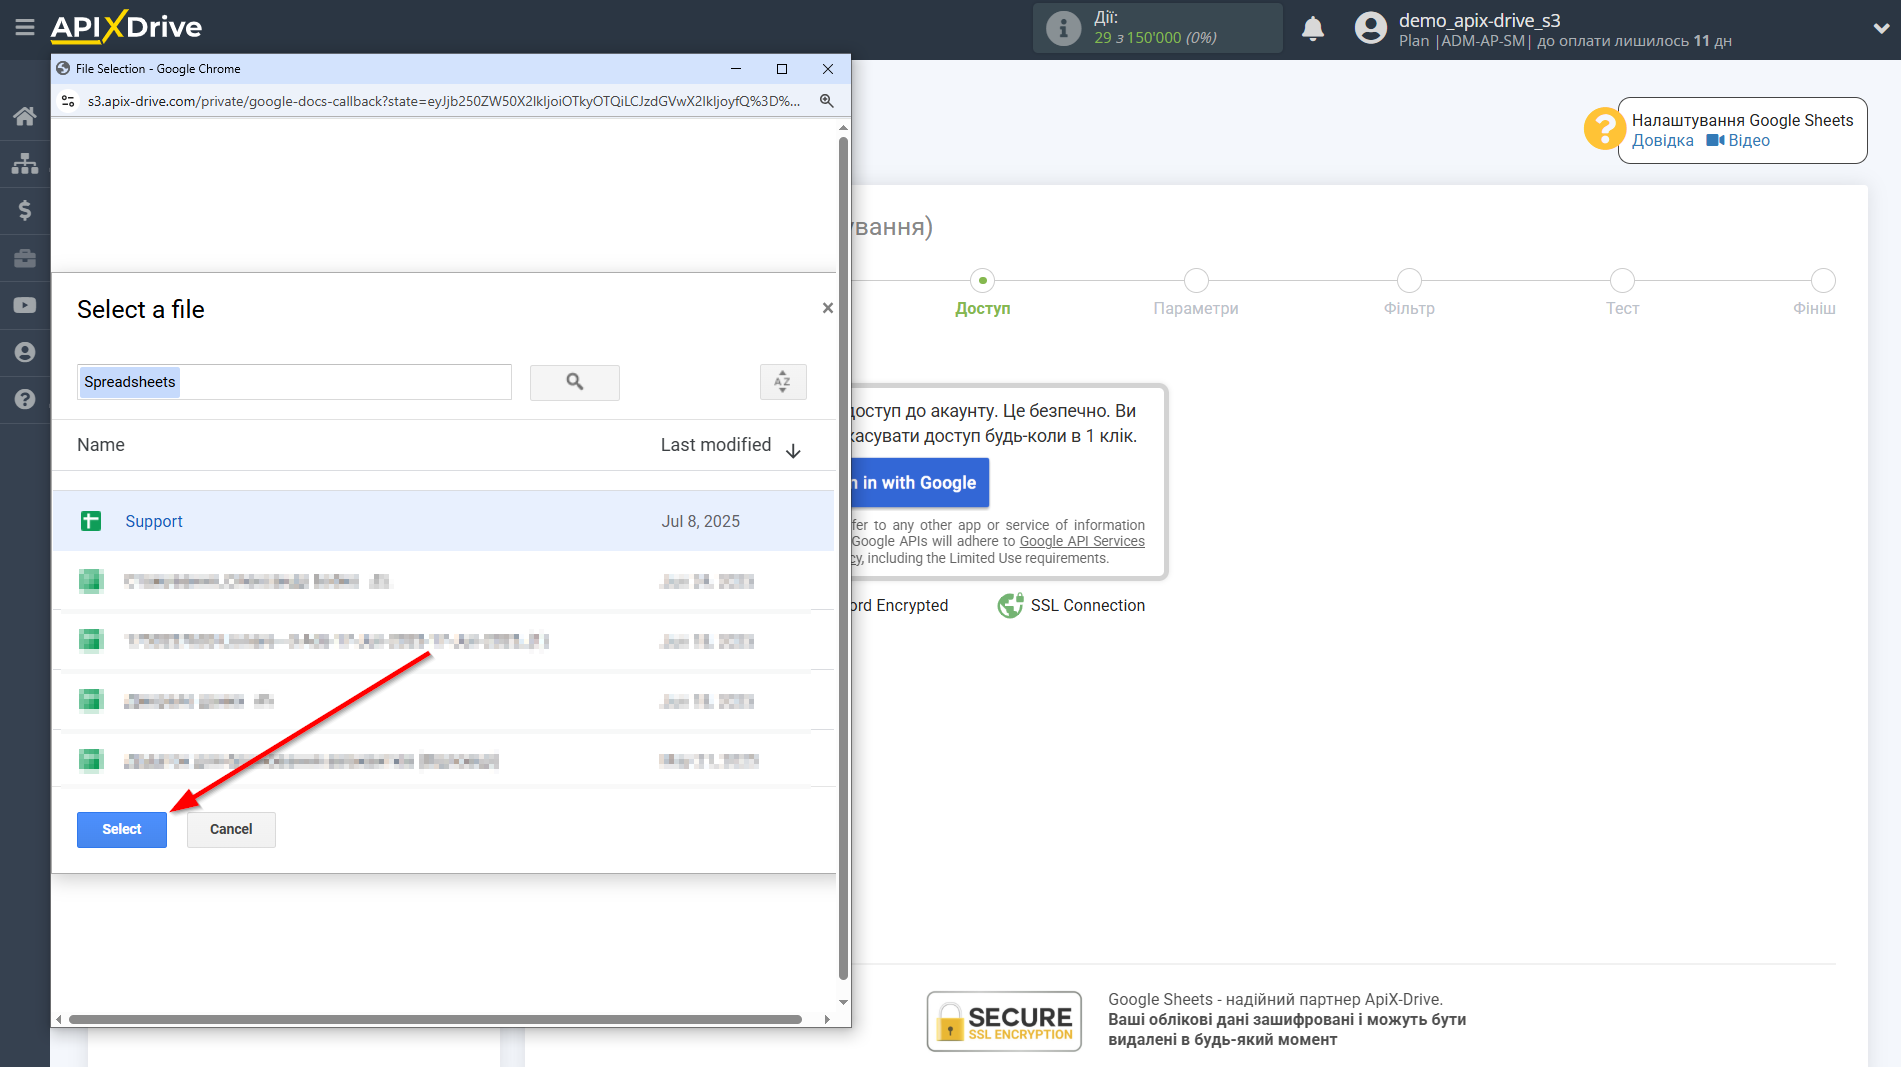Open the Google API Services link

point(1082,542)
